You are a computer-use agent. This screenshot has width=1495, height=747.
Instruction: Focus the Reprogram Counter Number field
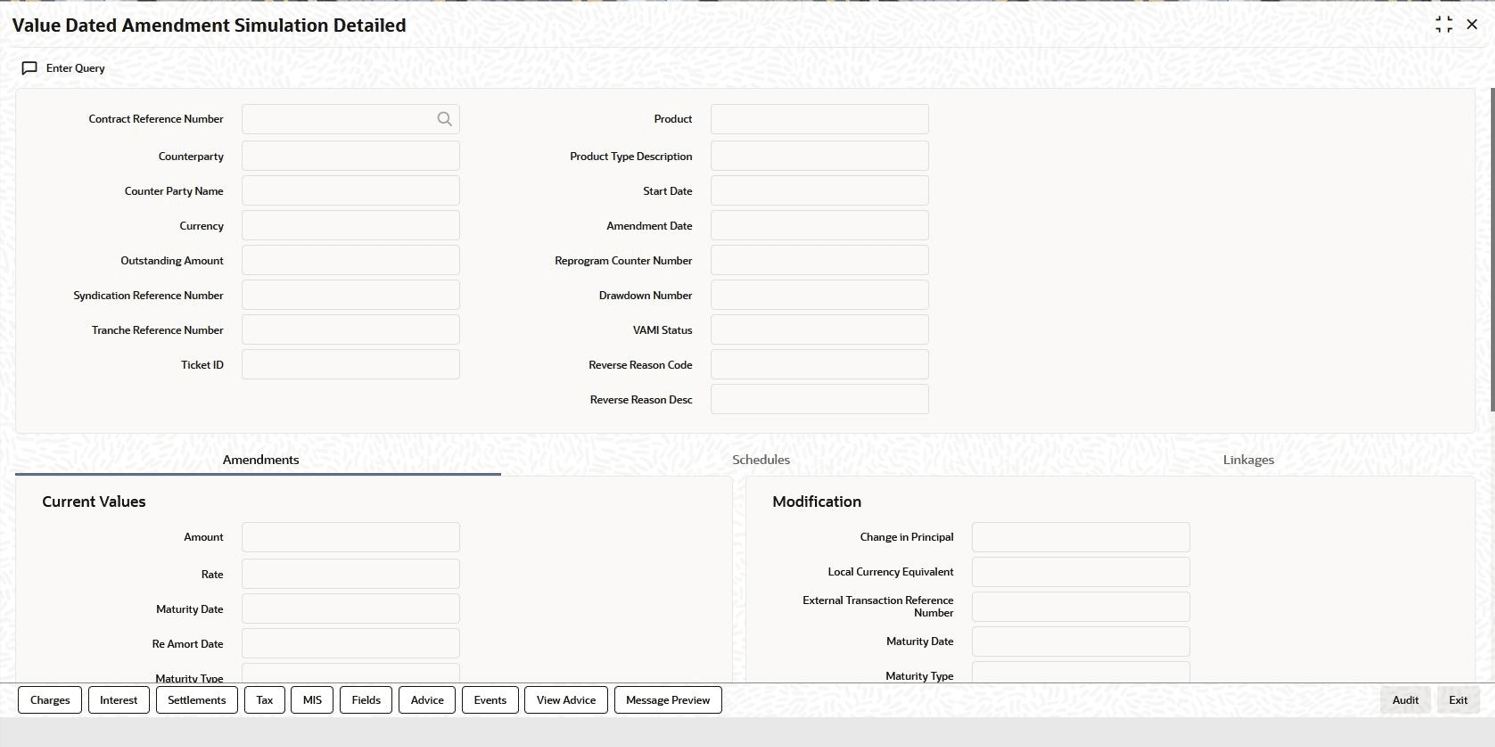[x=820, y=260]
